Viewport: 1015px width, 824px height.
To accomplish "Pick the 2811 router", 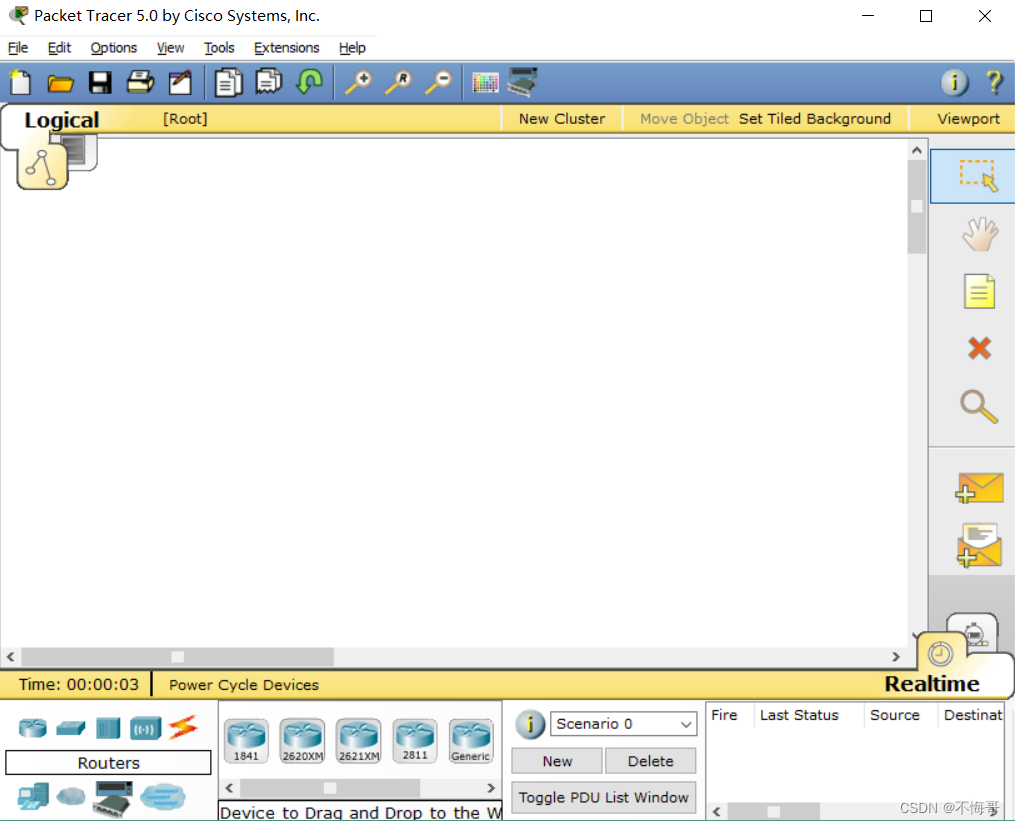I will coord(415,741).
